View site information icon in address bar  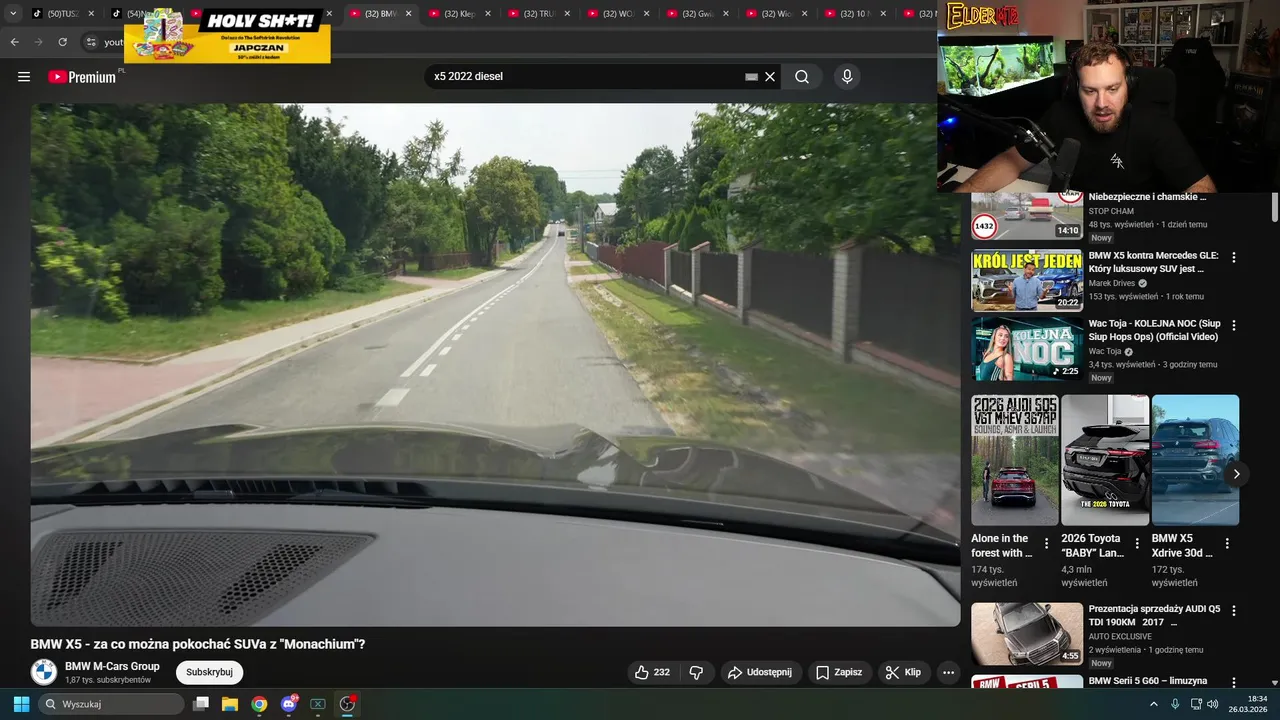point(90,42)
